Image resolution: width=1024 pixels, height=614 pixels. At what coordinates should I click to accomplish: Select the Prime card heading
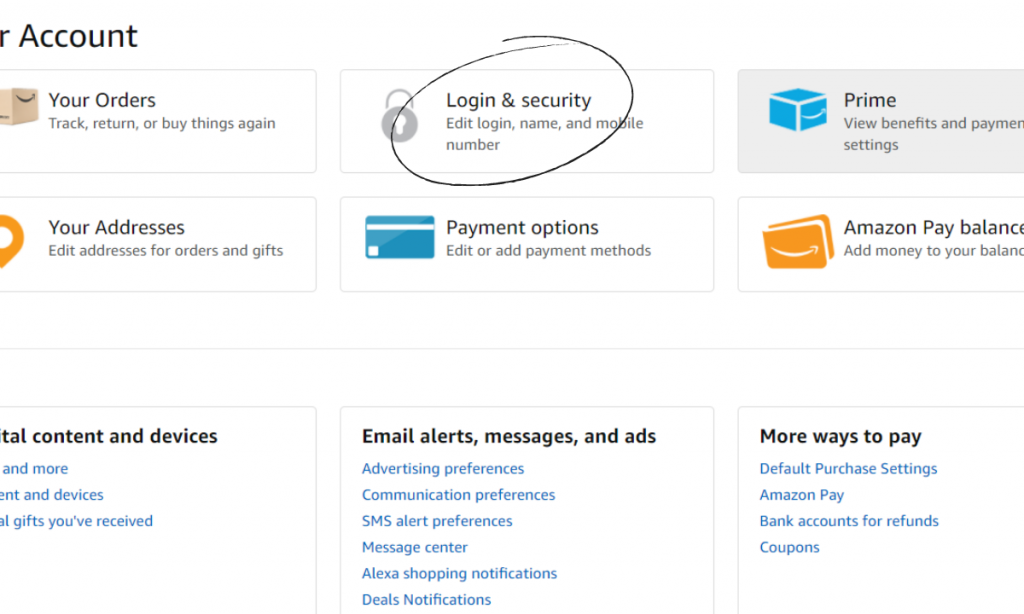tap(869, 100)
